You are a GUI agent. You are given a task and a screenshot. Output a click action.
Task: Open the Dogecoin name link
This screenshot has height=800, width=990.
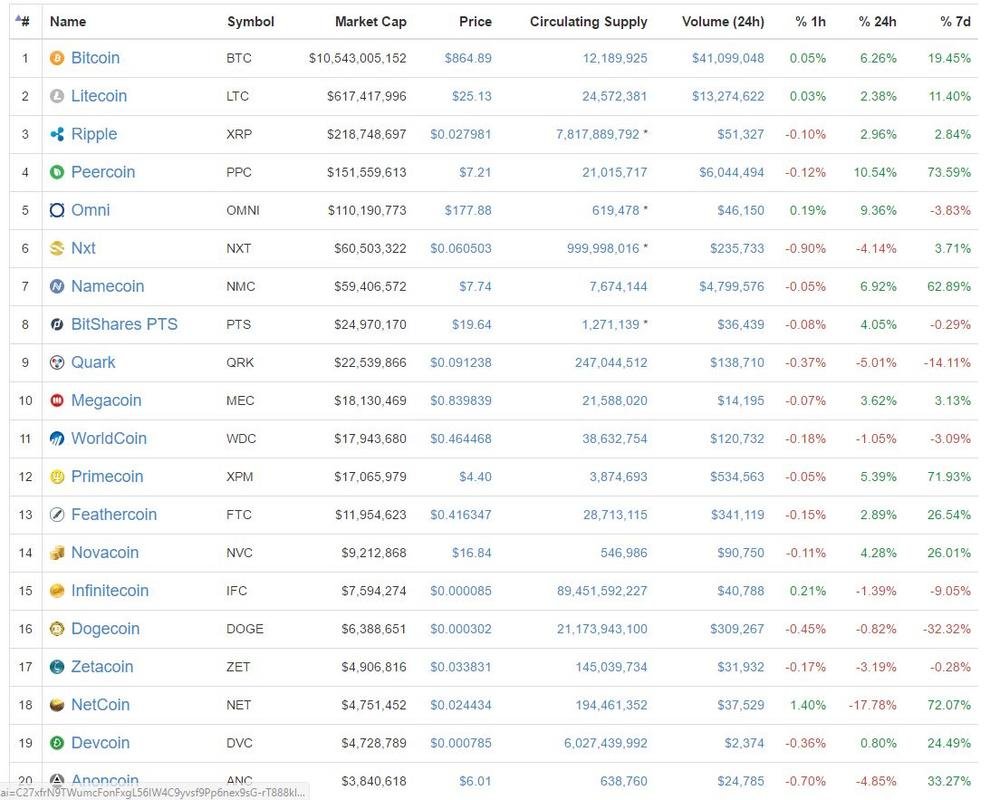point(105,629)
